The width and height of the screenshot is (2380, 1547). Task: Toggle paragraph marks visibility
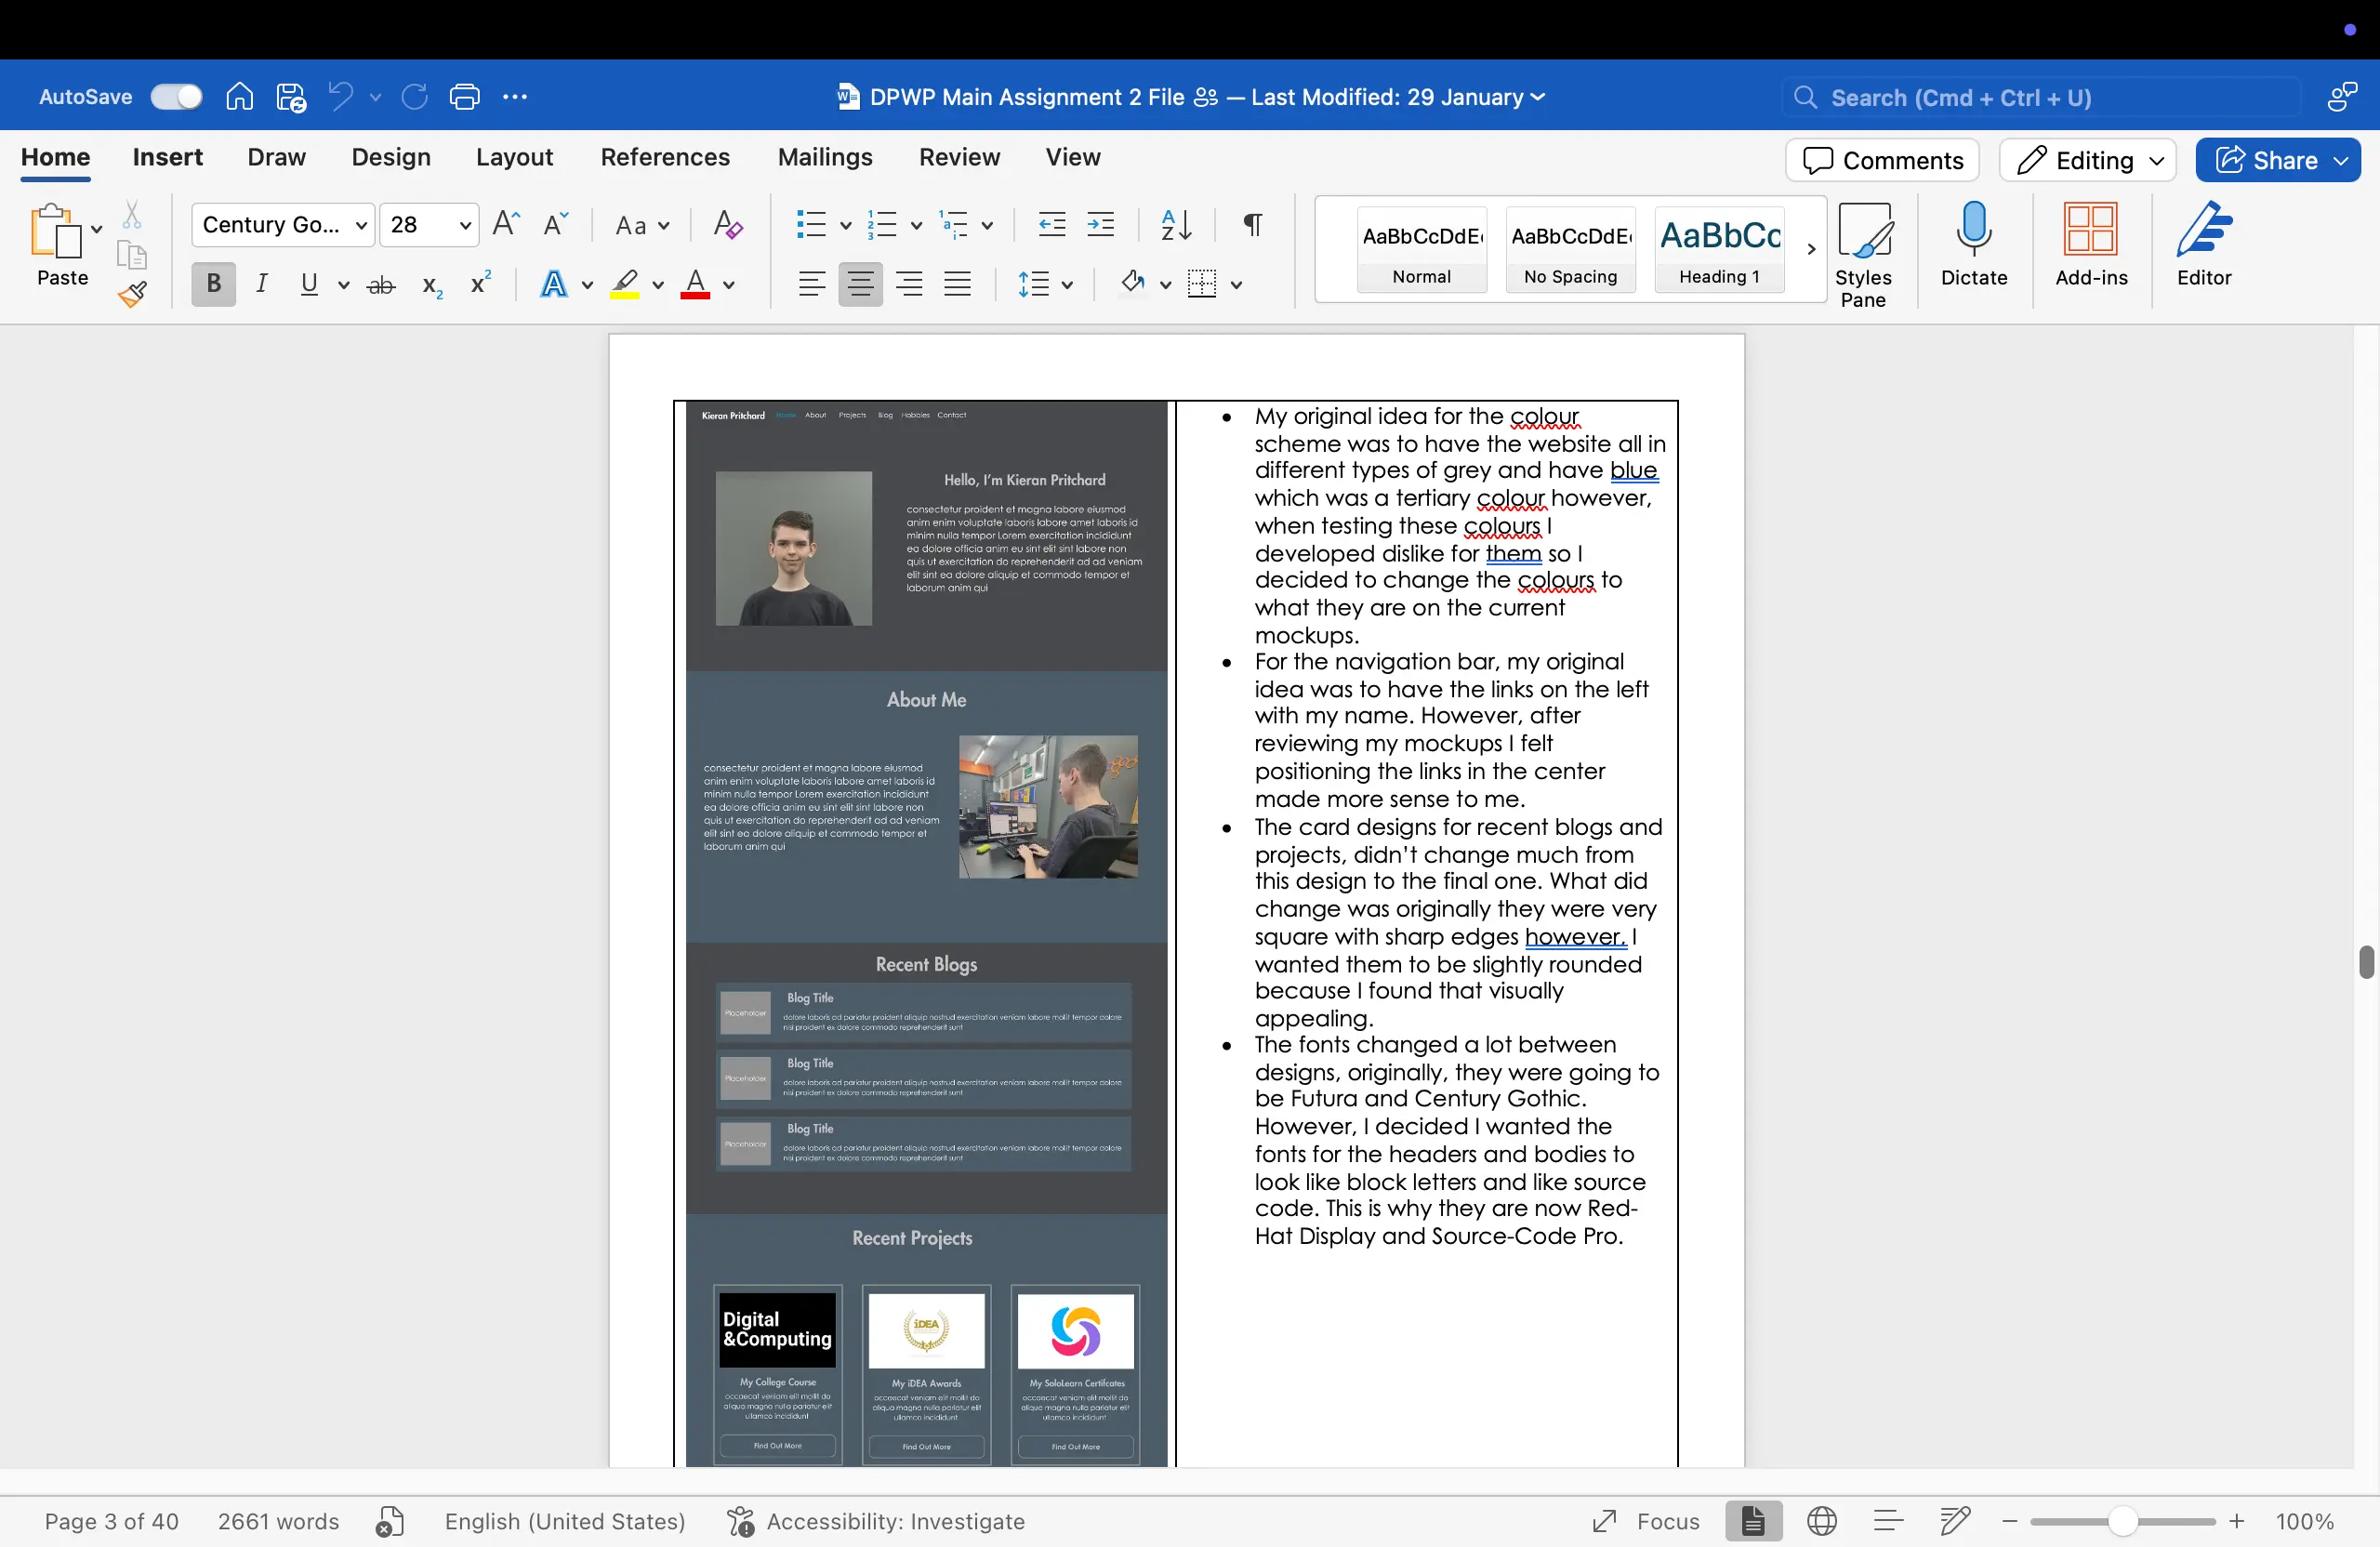(1251, 225)
